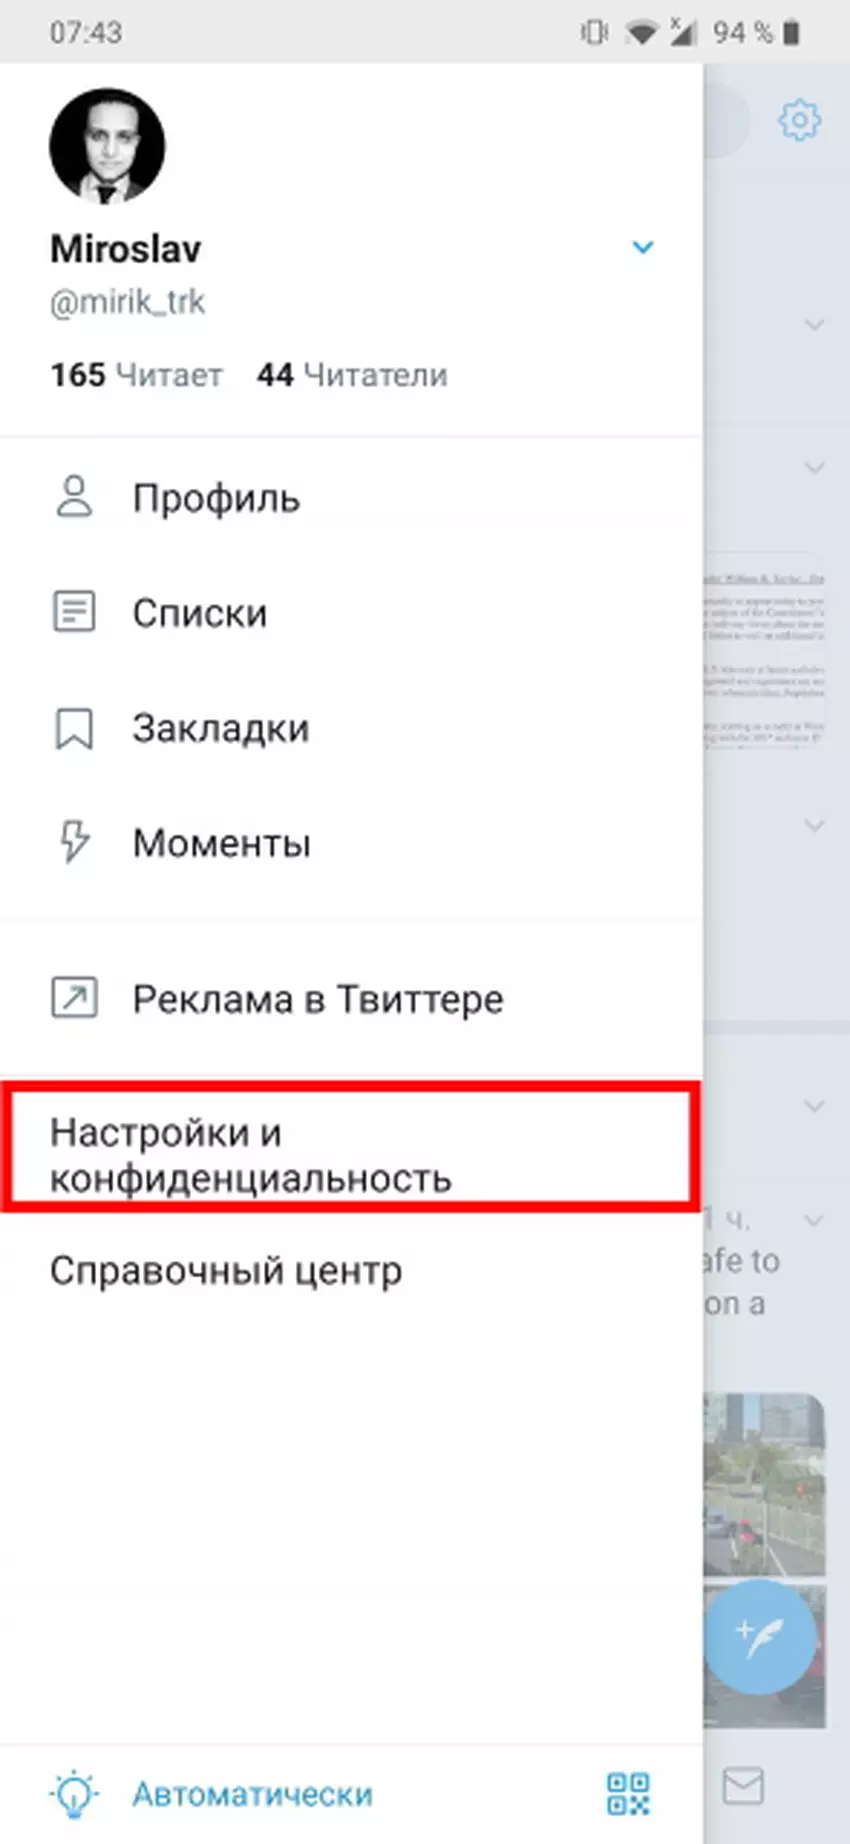Tap the Miroslav profile avatar photo
Image resolution: width=850 pixels, height=1844 pixels.
coord(107,146)
